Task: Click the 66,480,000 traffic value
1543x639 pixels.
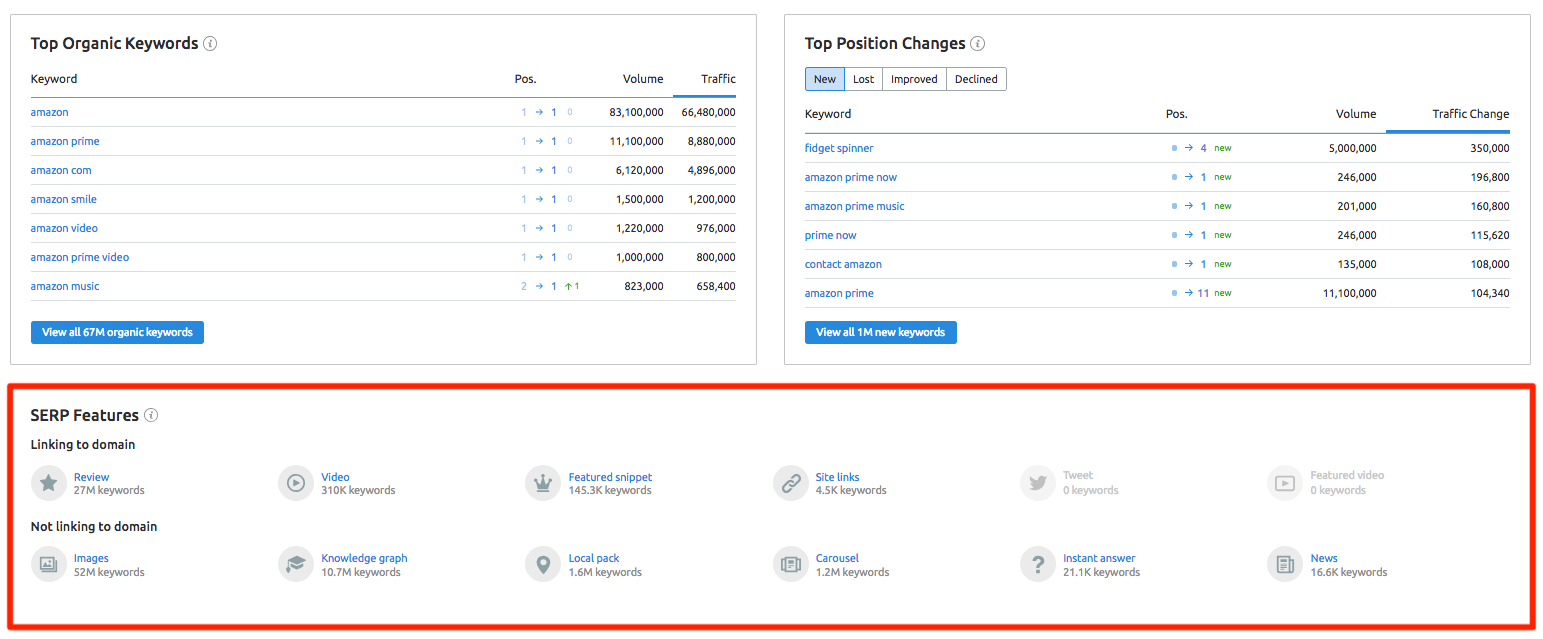Action: [709, 112]
